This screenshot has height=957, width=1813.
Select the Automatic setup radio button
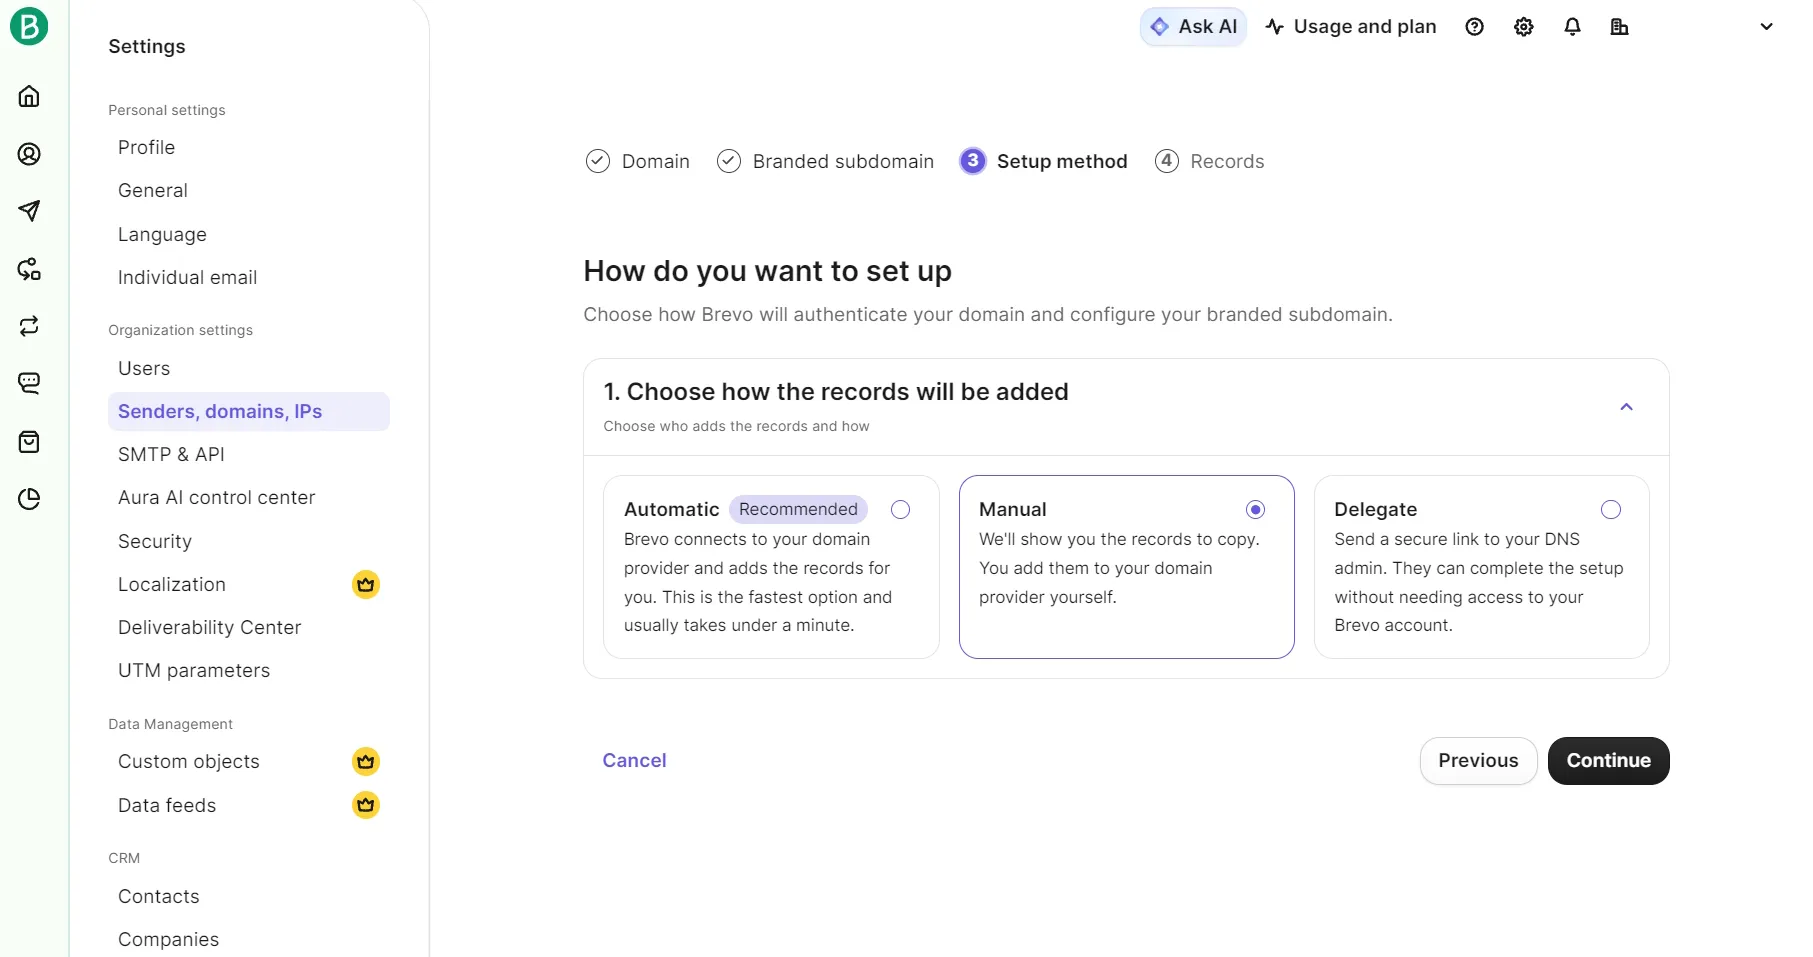point(900,509)
